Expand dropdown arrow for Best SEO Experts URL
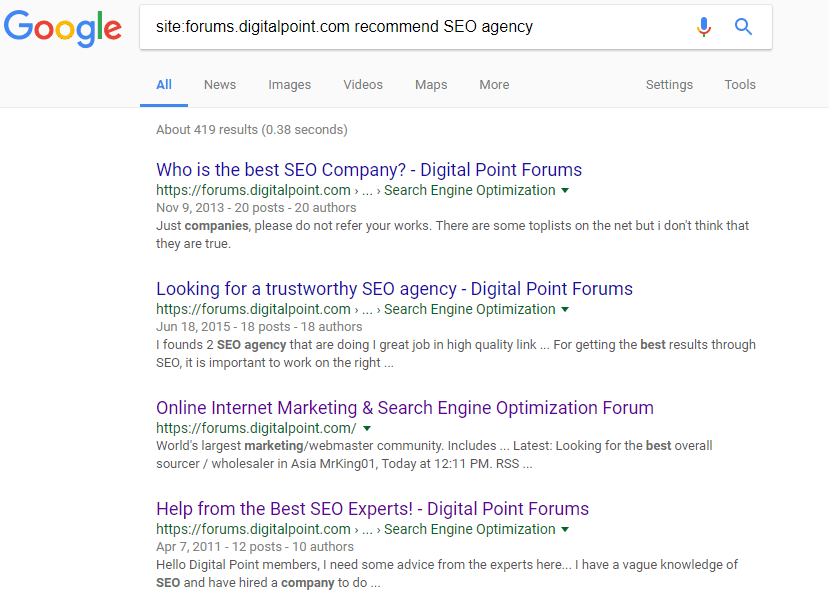Image resolution: width=829 pixels, height=597 pixels. point(565,529)
